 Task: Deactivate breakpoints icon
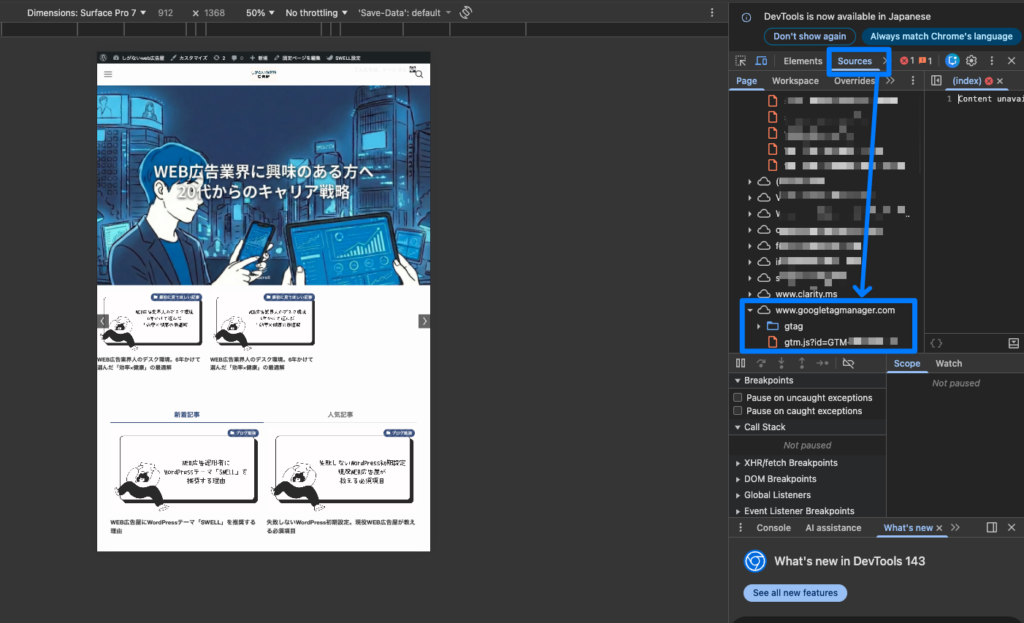tap(848, 364)
